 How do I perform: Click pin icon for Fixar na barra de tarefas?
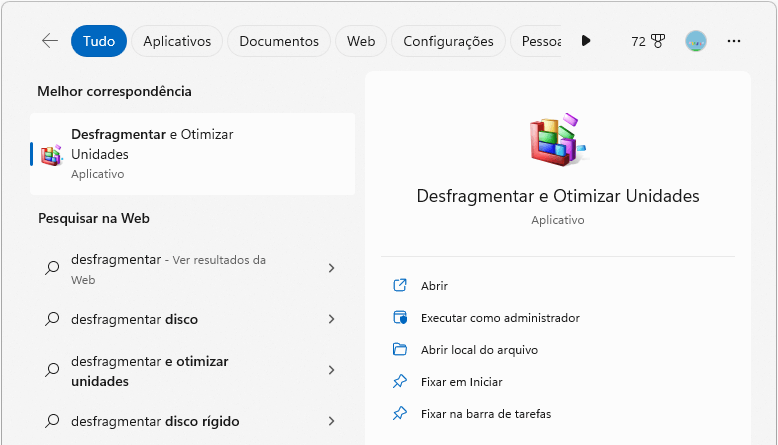point(400,413)
